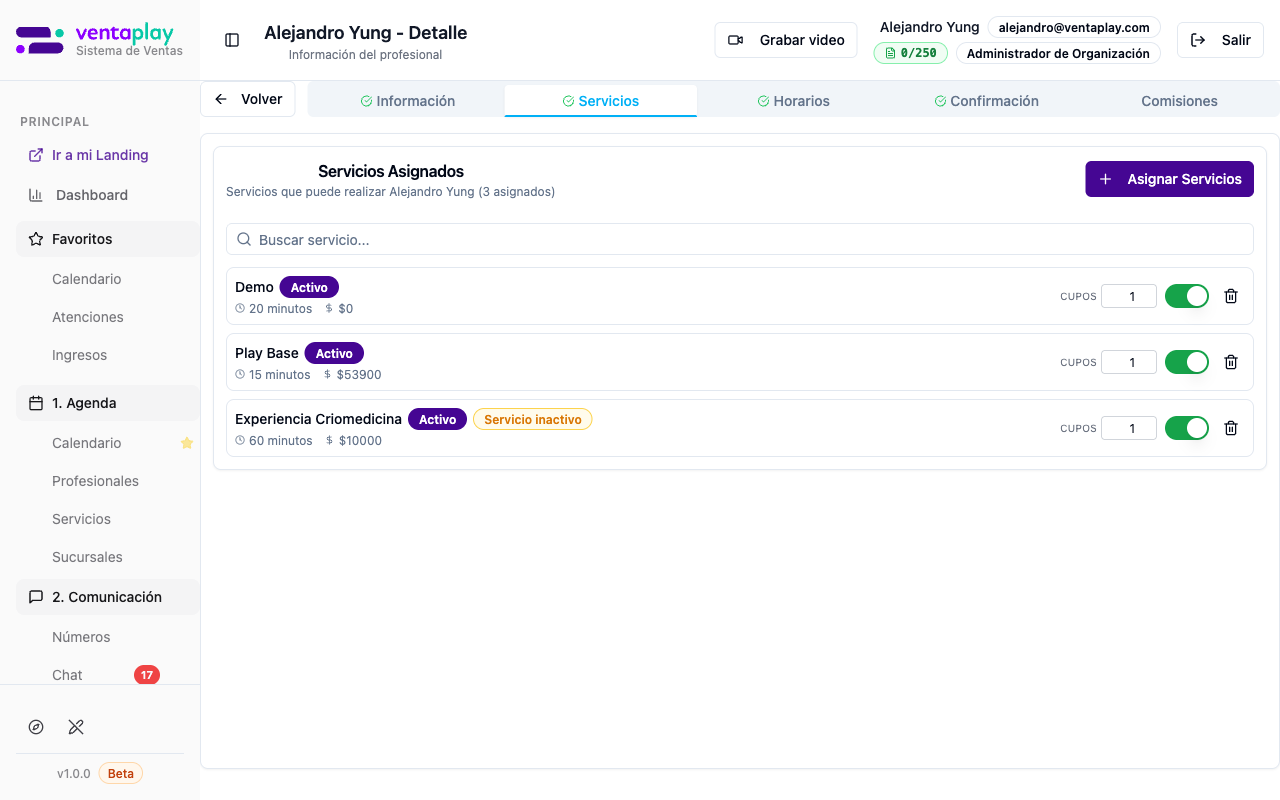This screenshot has width=1280, height=800.
Task: Click the star beside Calendario in Agenda
Action: click(186, 443)
